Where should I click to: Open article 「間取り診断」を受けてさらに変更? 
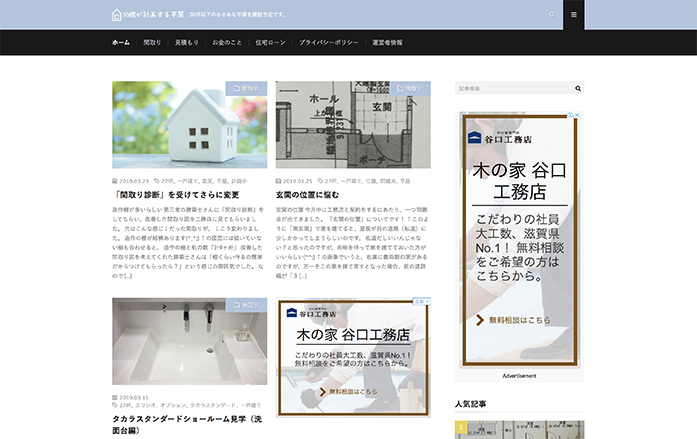tap(176, 195)
